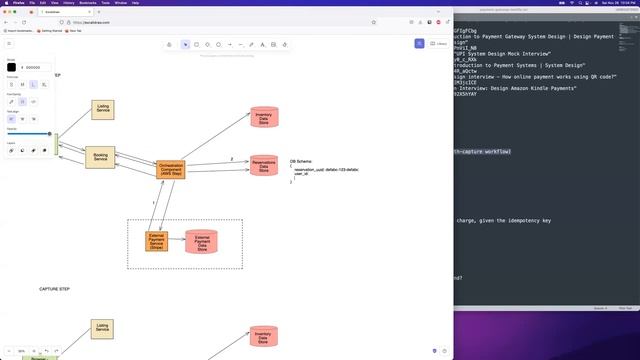The image size is (640, 360).
Task: Set font size to Large
Action: (33, 84)
